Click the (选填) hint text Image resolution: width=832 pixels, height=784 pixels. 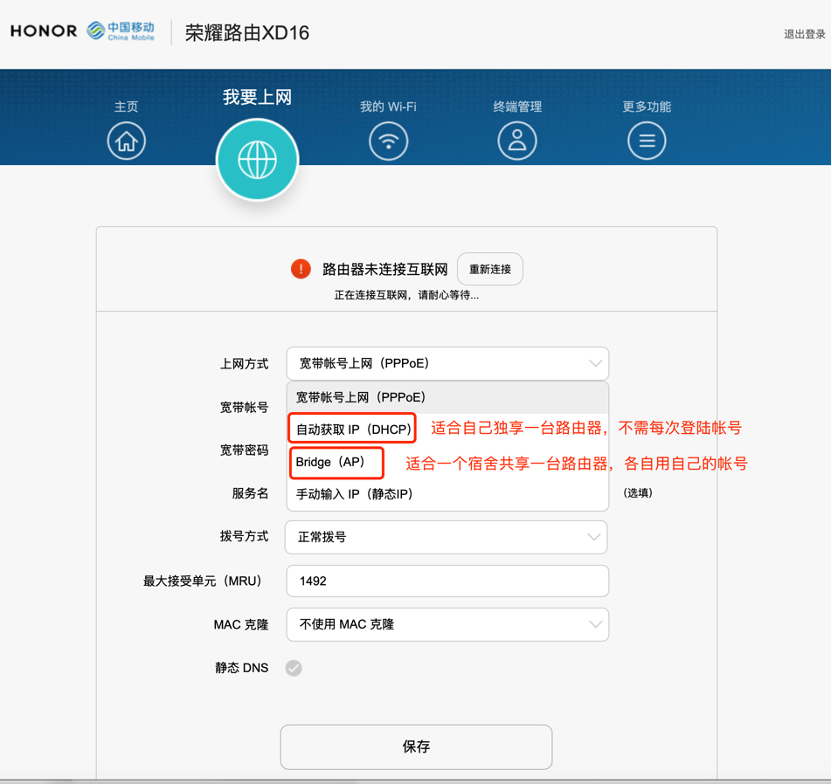[x=638, y=493]
